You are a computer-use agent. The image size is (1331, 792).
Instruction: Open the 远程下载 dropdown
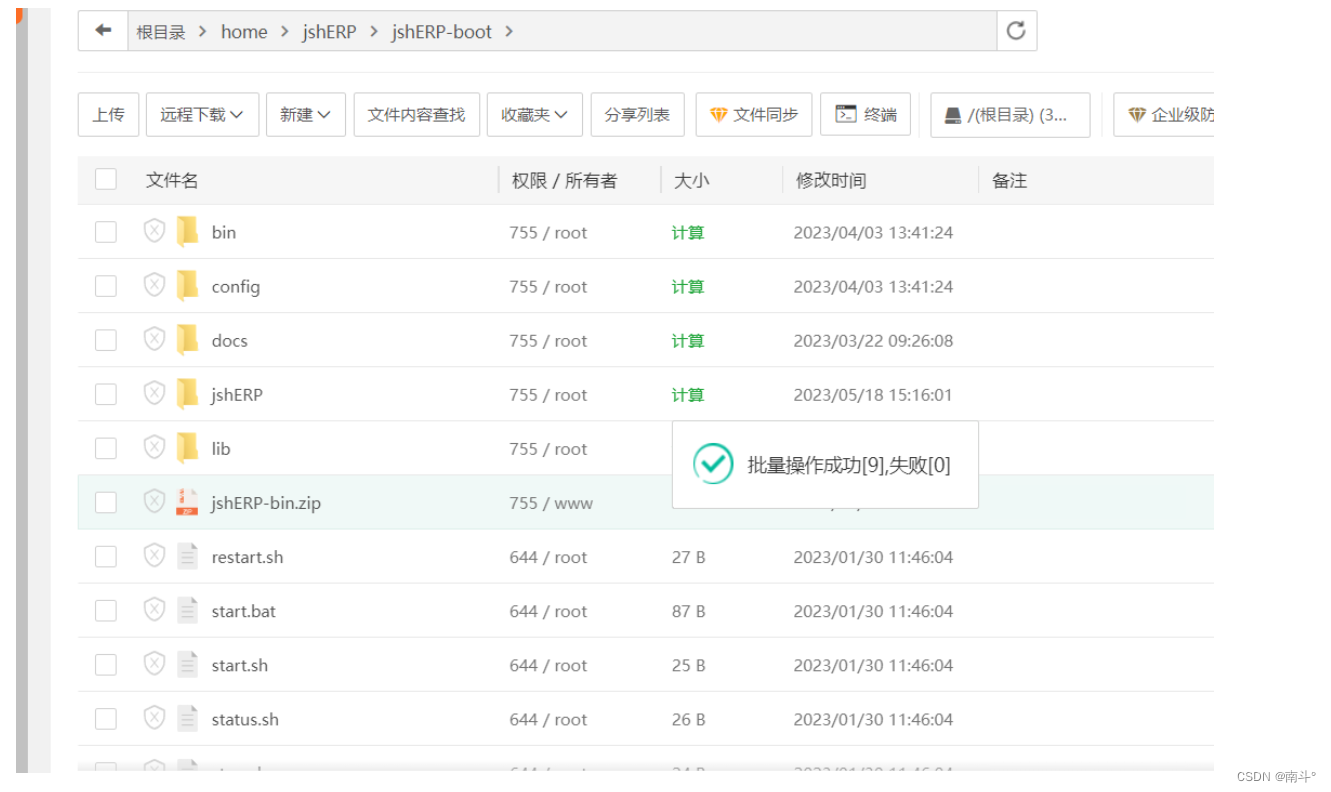pos(202,115)
